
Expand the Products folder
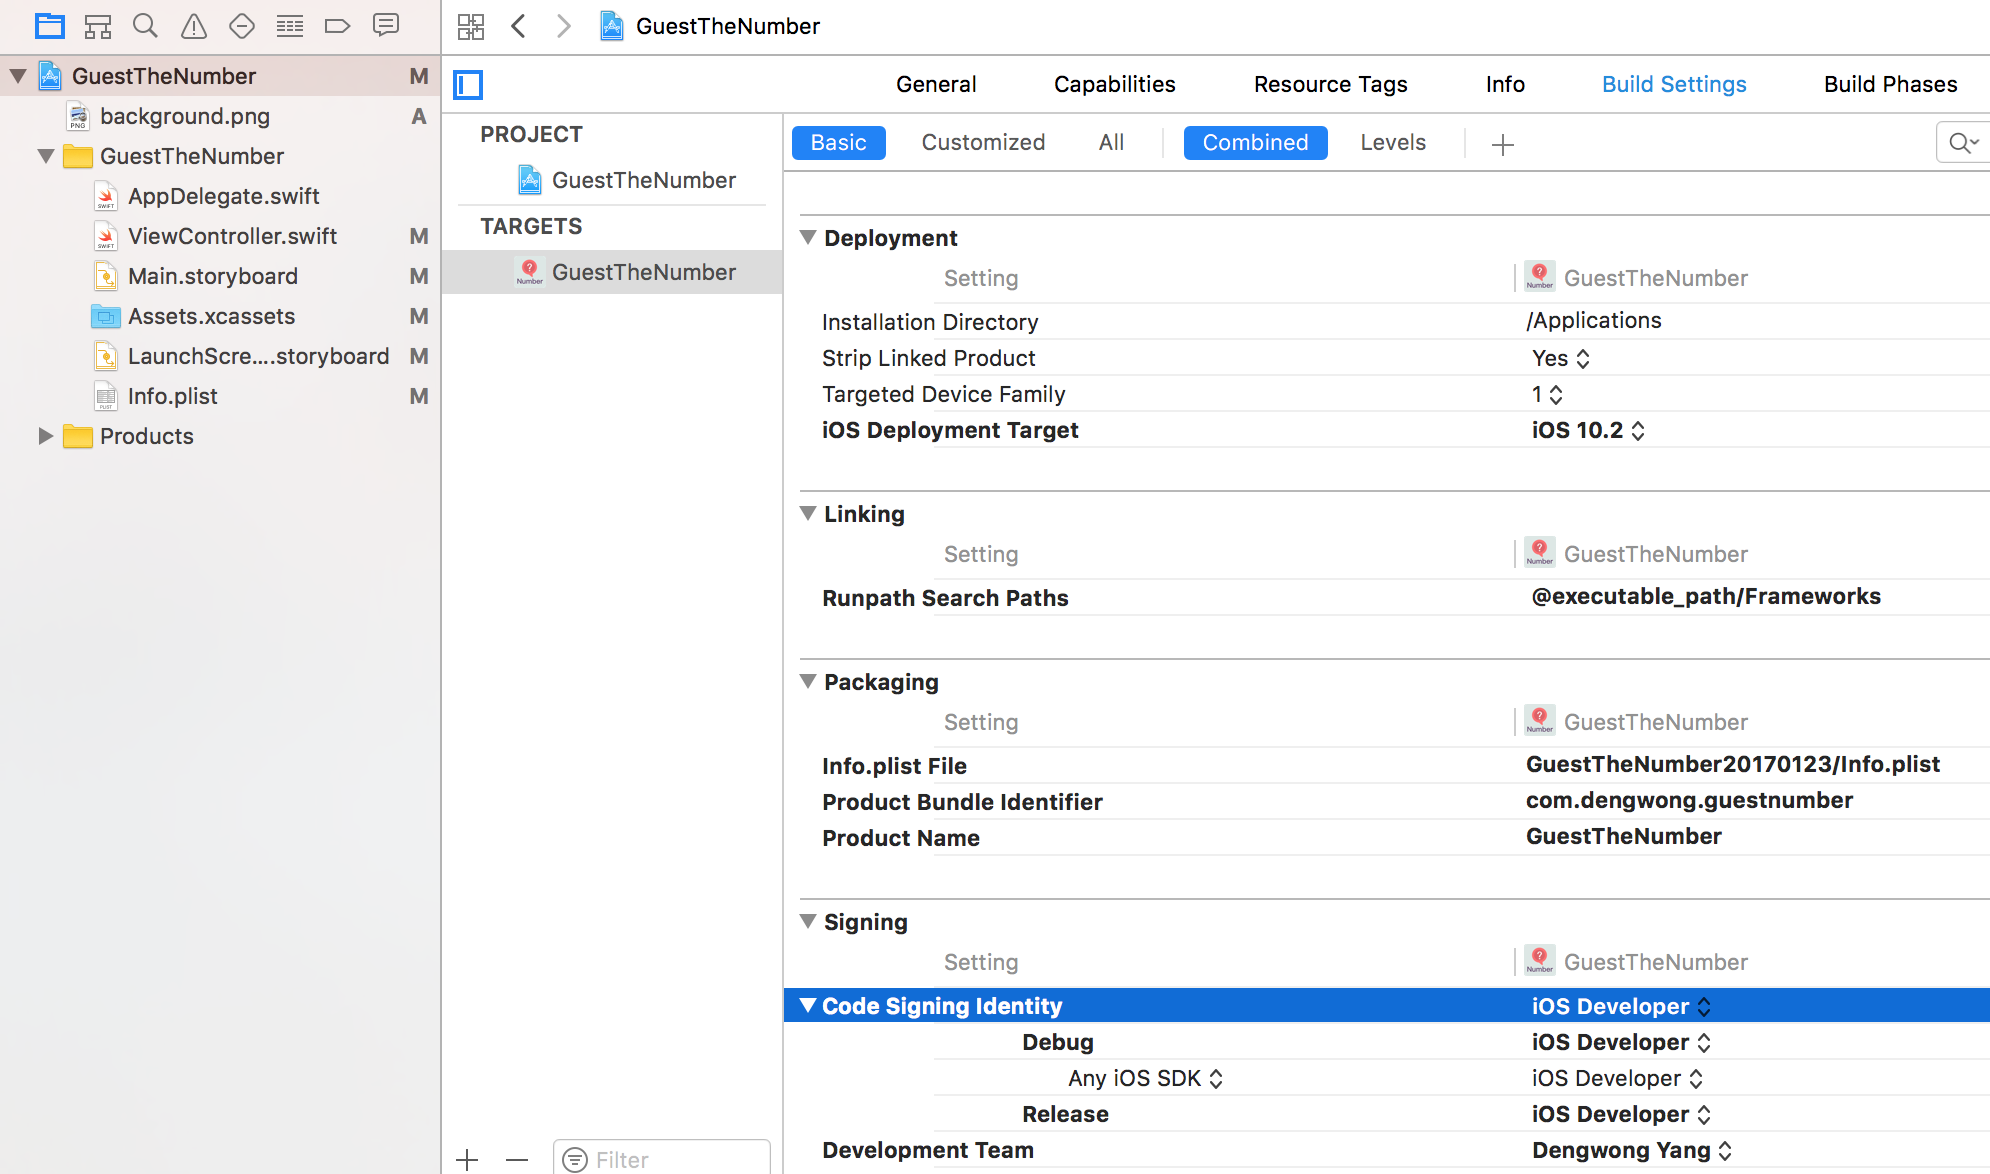point(46,436)
